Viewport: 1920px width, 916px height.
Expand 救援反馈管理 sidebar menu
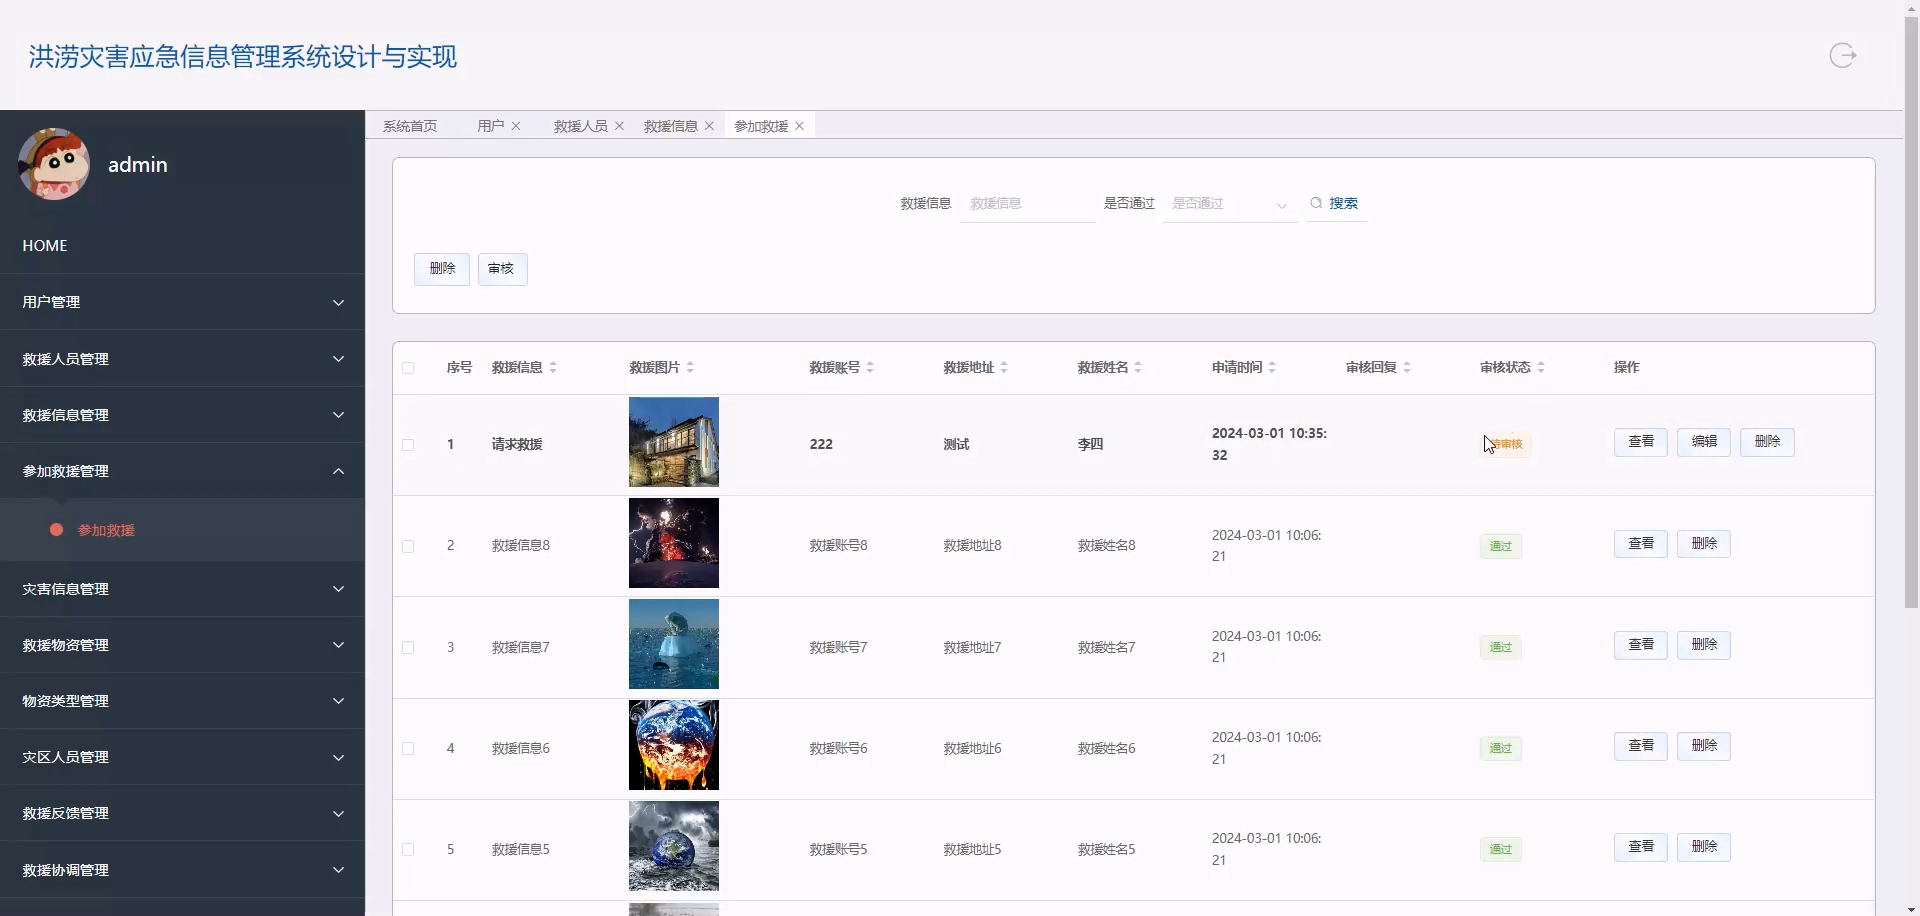182,813
